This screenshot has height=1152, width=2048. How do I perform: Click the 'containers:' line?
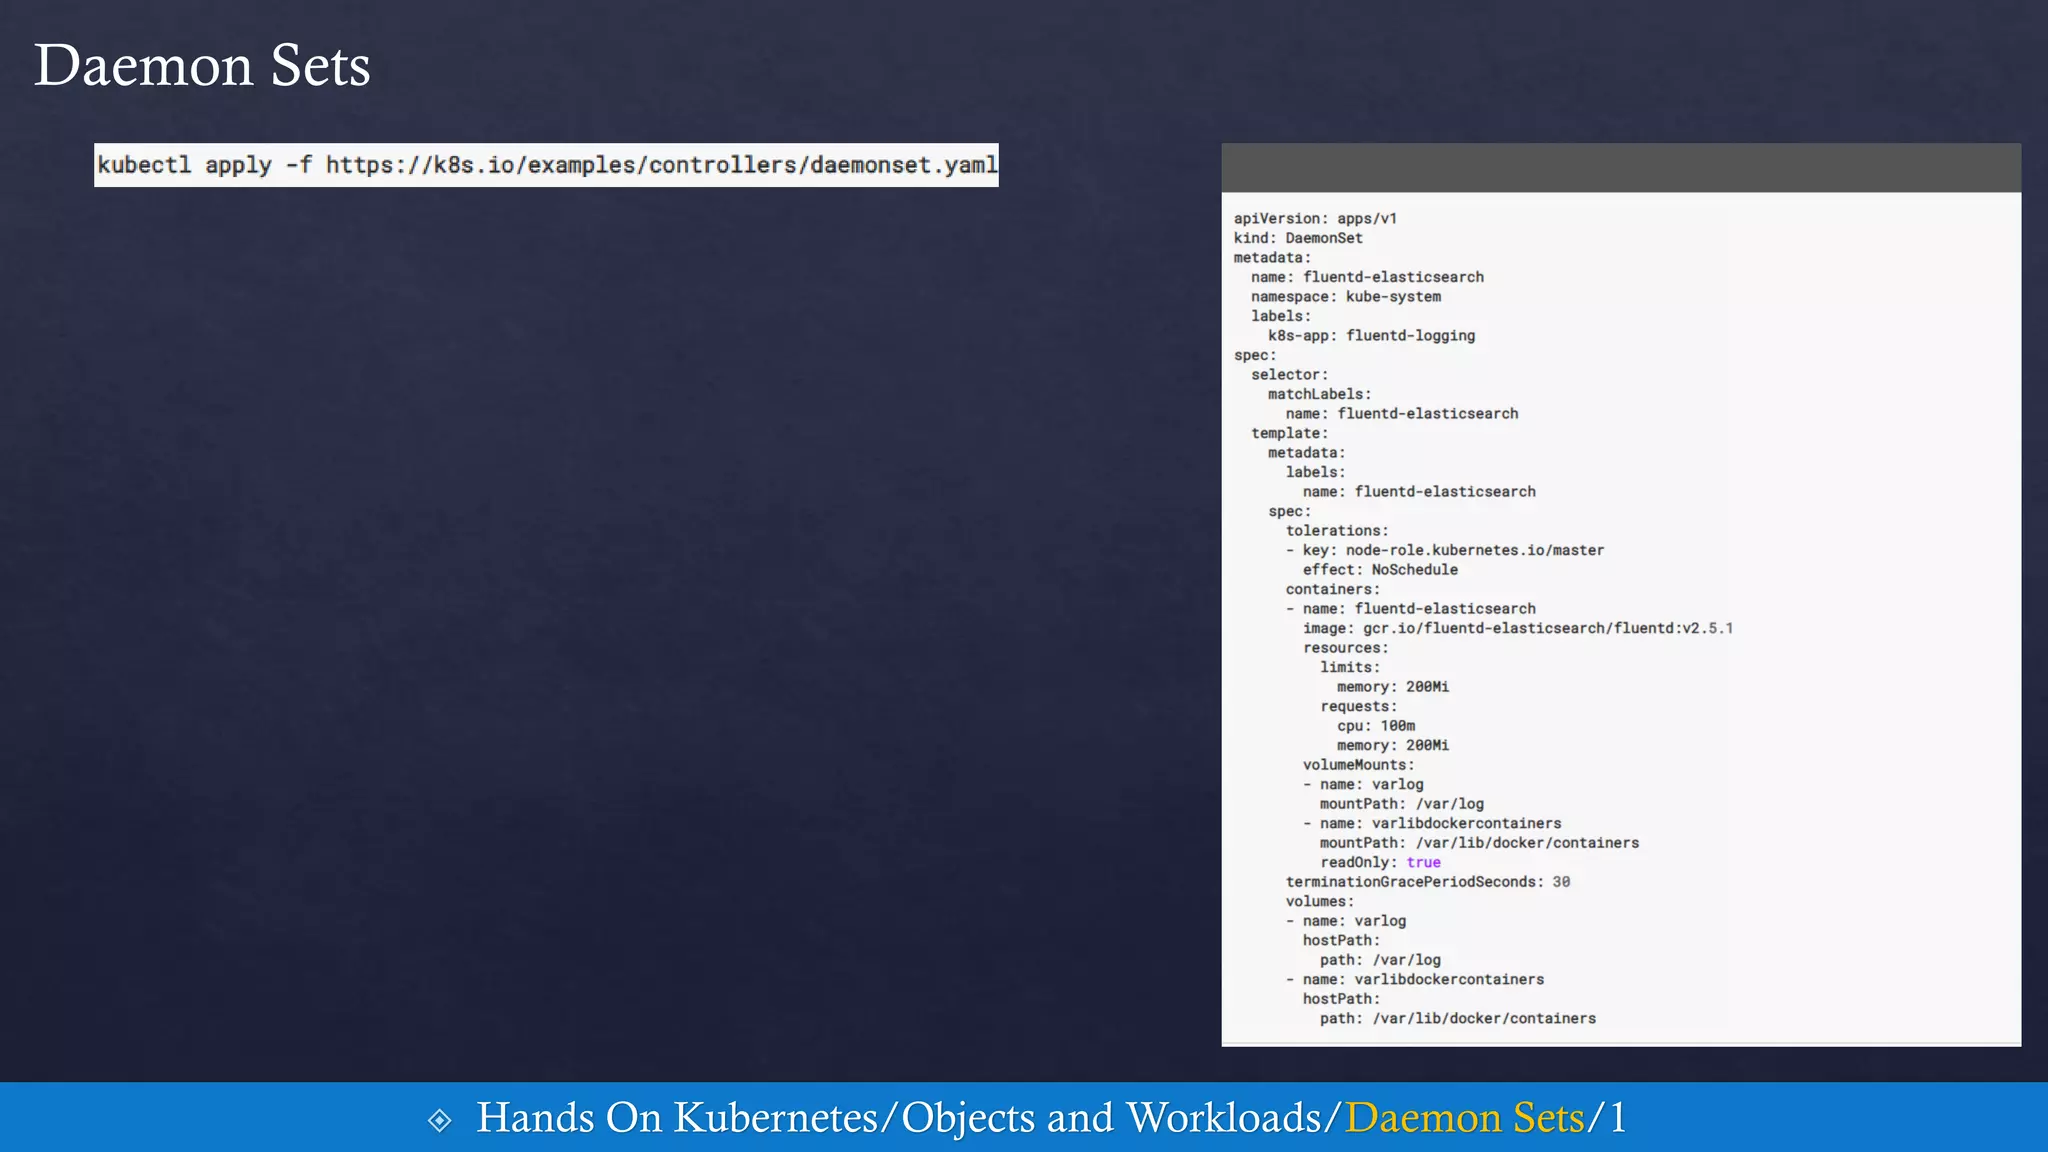pyautogui.click(x=1333, y=589)
